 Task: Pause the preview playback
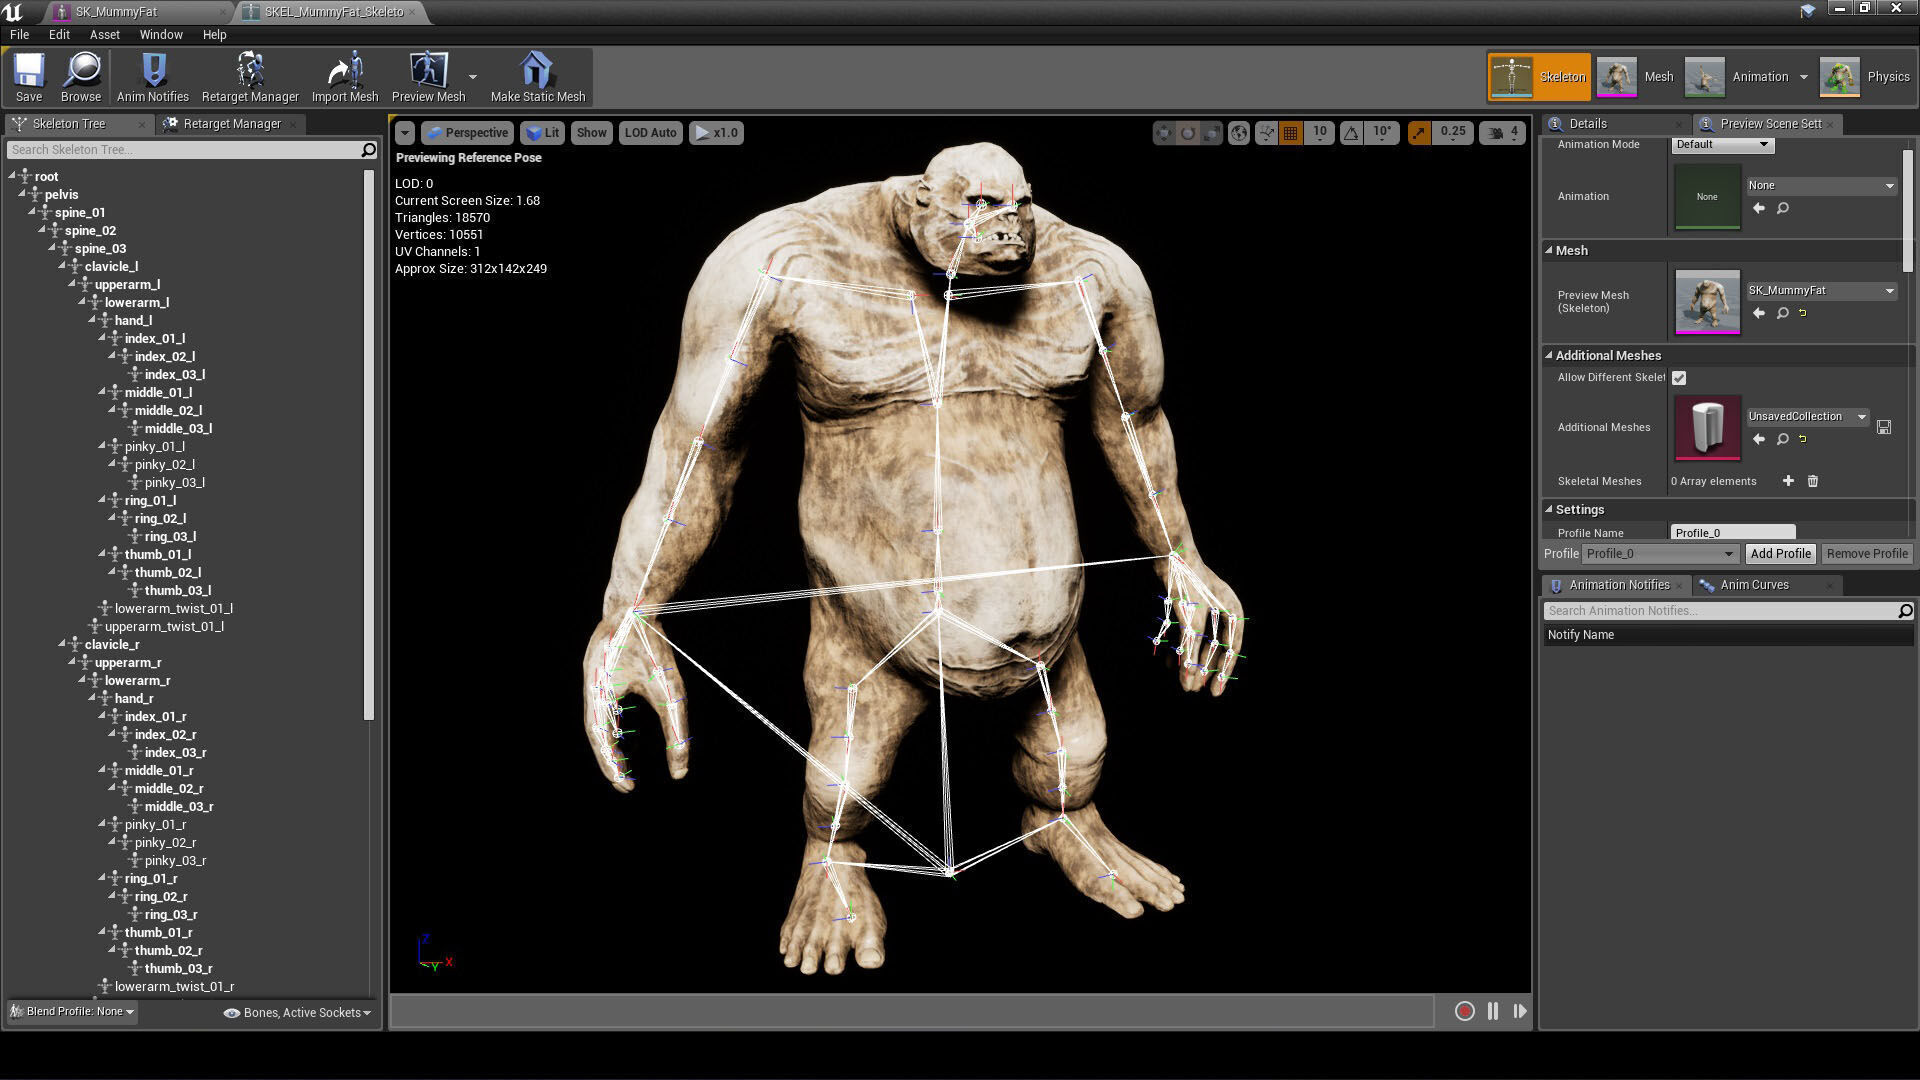(1493, 1012)
